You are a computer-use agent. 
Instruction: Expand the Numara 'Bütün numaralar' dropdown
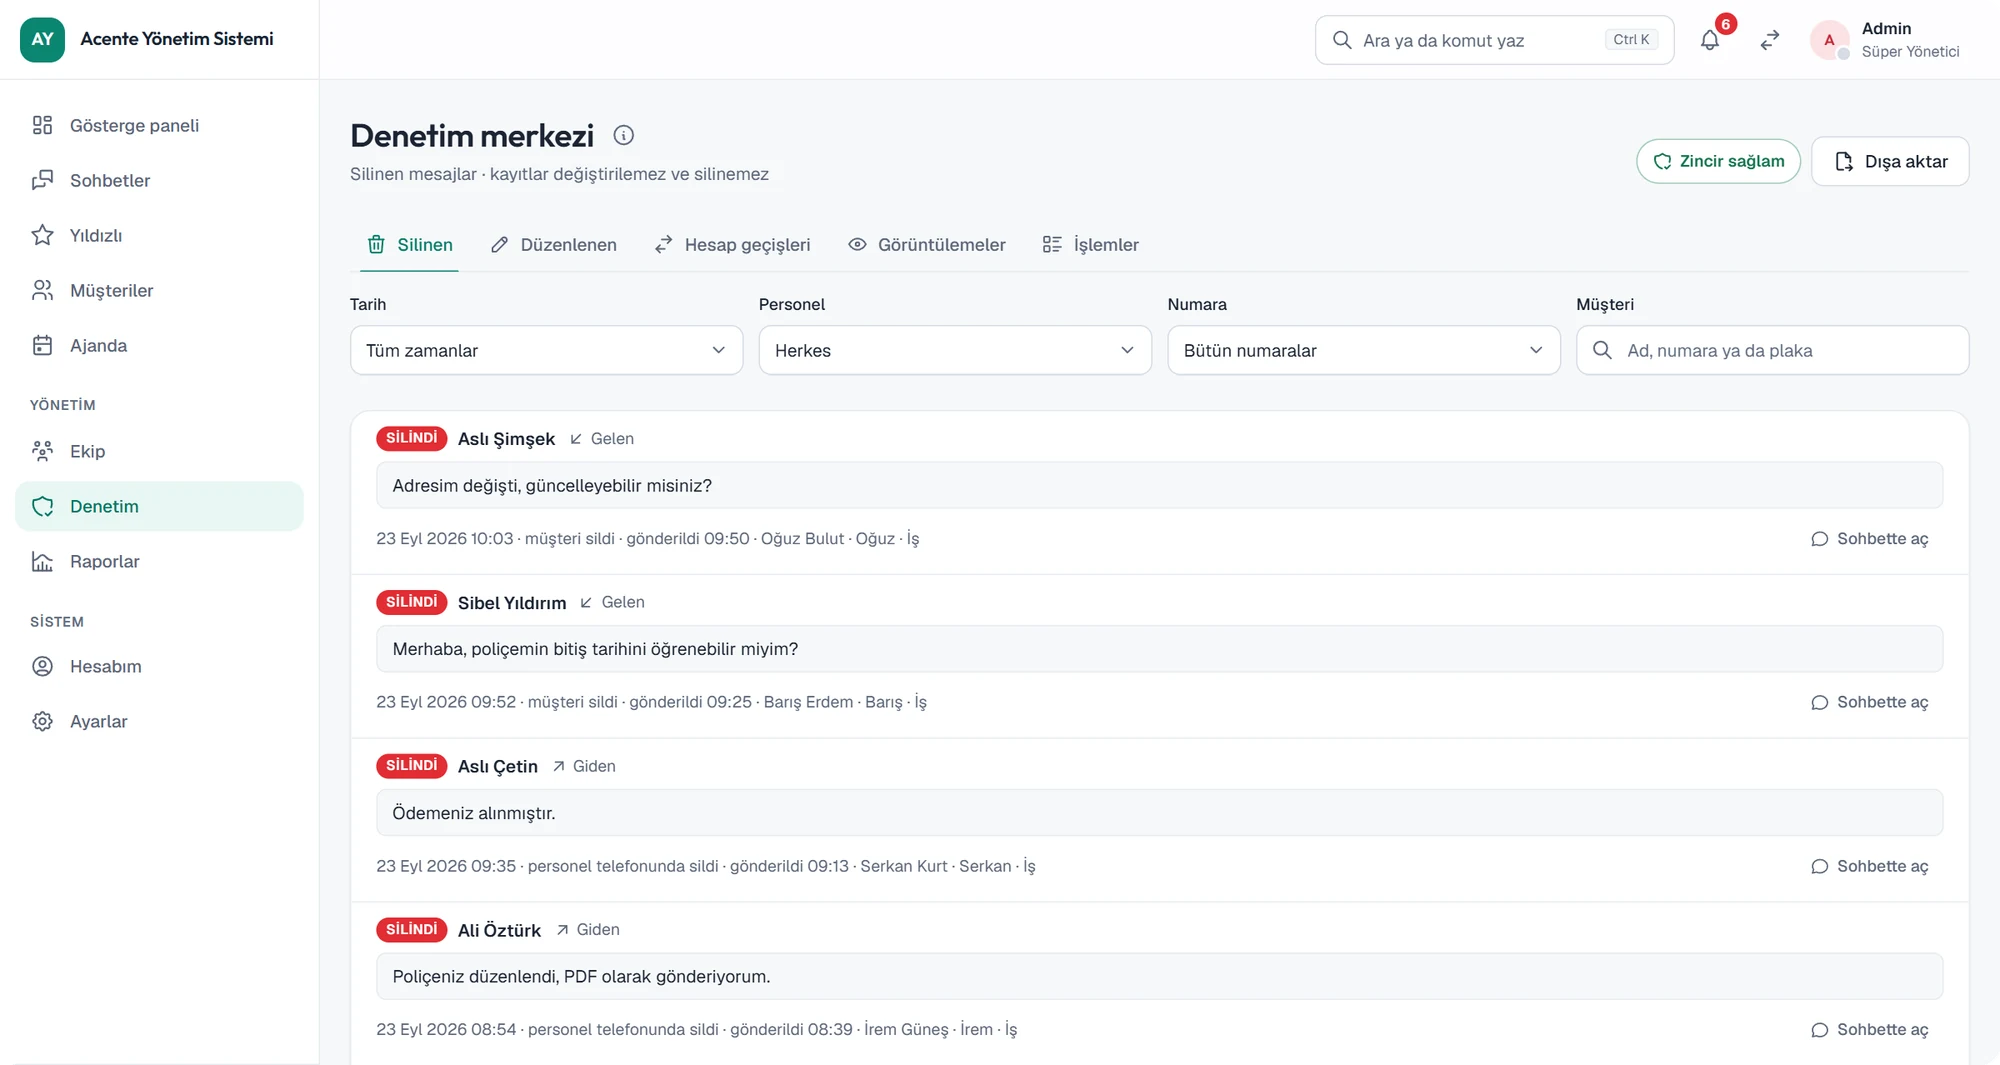[1364, 350]
